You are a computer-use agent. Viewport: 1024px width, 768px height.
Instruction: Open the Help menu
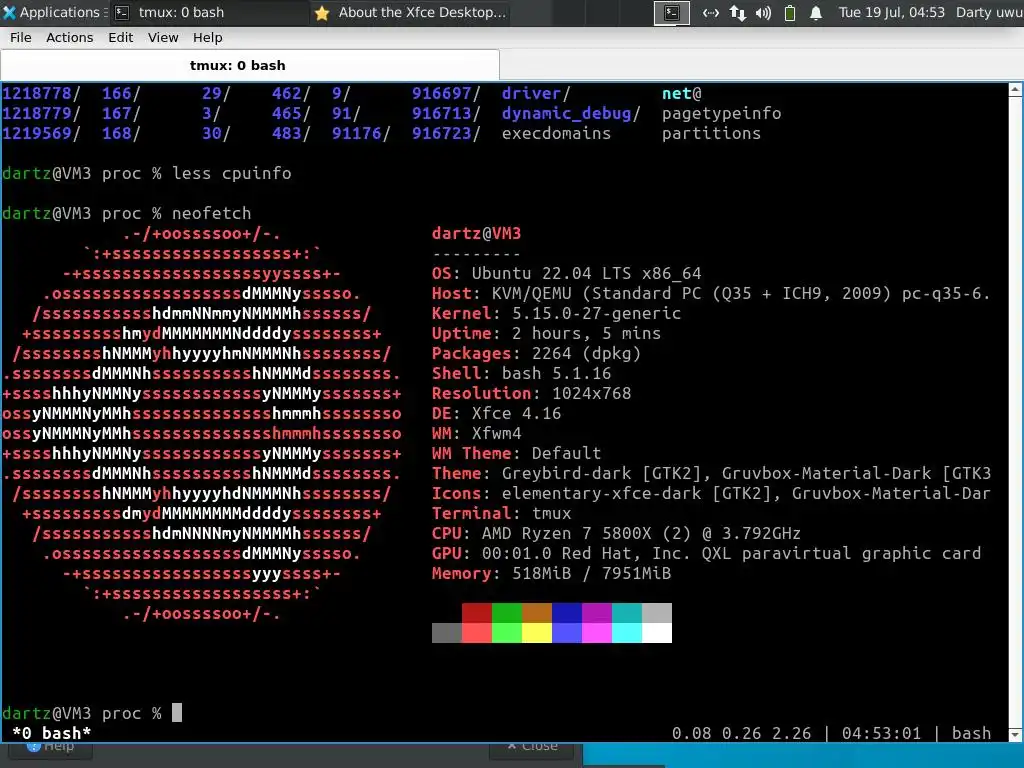[x=208, y=37]
